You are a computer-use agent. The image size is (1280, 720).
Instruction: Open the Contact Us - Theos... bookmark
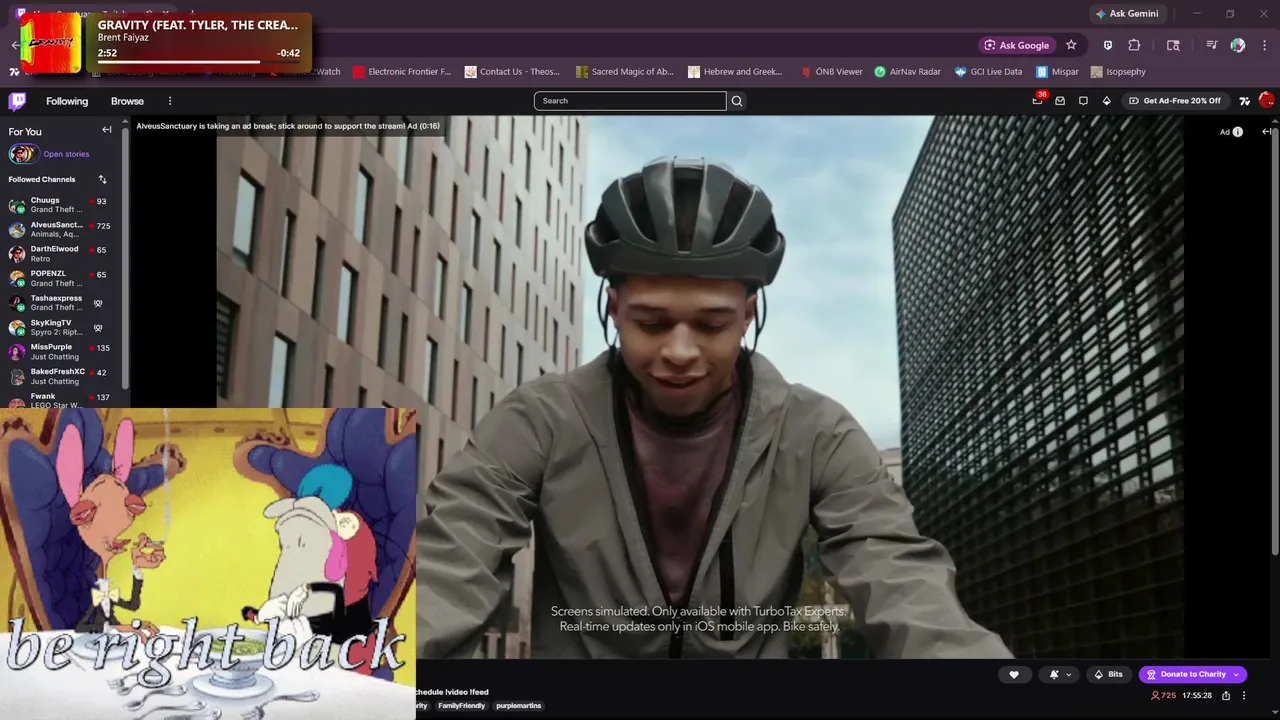point(512,72)
